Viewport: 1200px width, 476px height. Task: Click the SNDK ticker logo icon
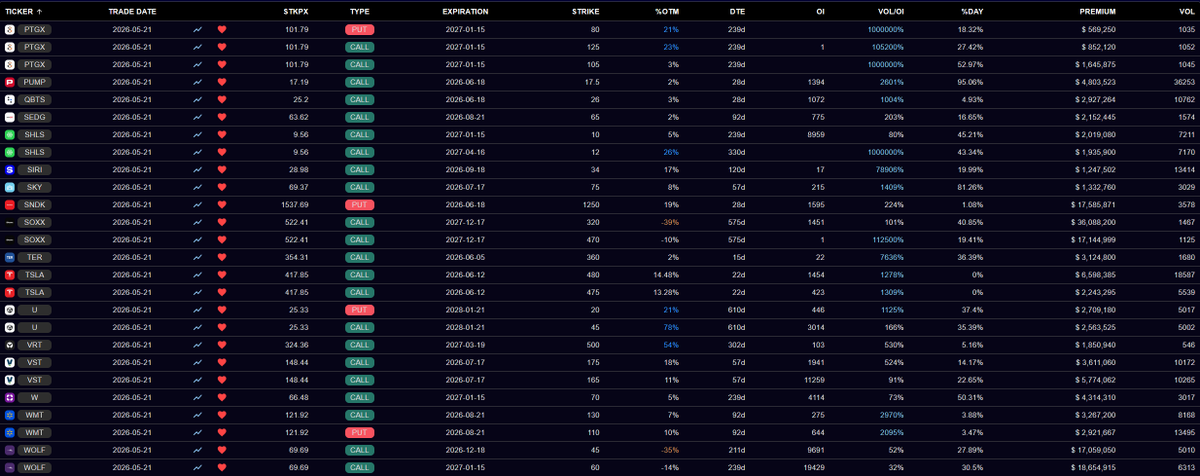pos(10,205)
